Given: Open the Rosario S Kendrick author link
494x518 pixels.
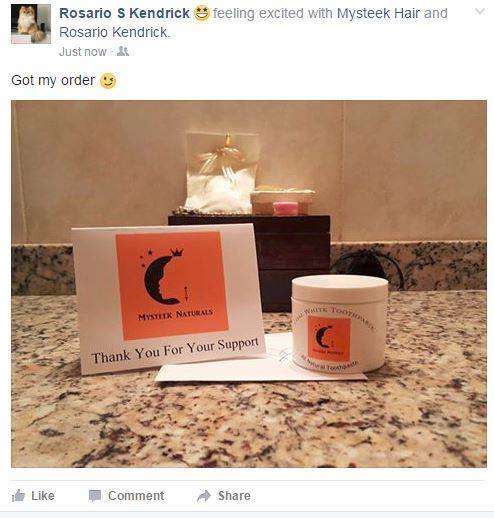Looking at the screenshot, I should click(124, 13).
